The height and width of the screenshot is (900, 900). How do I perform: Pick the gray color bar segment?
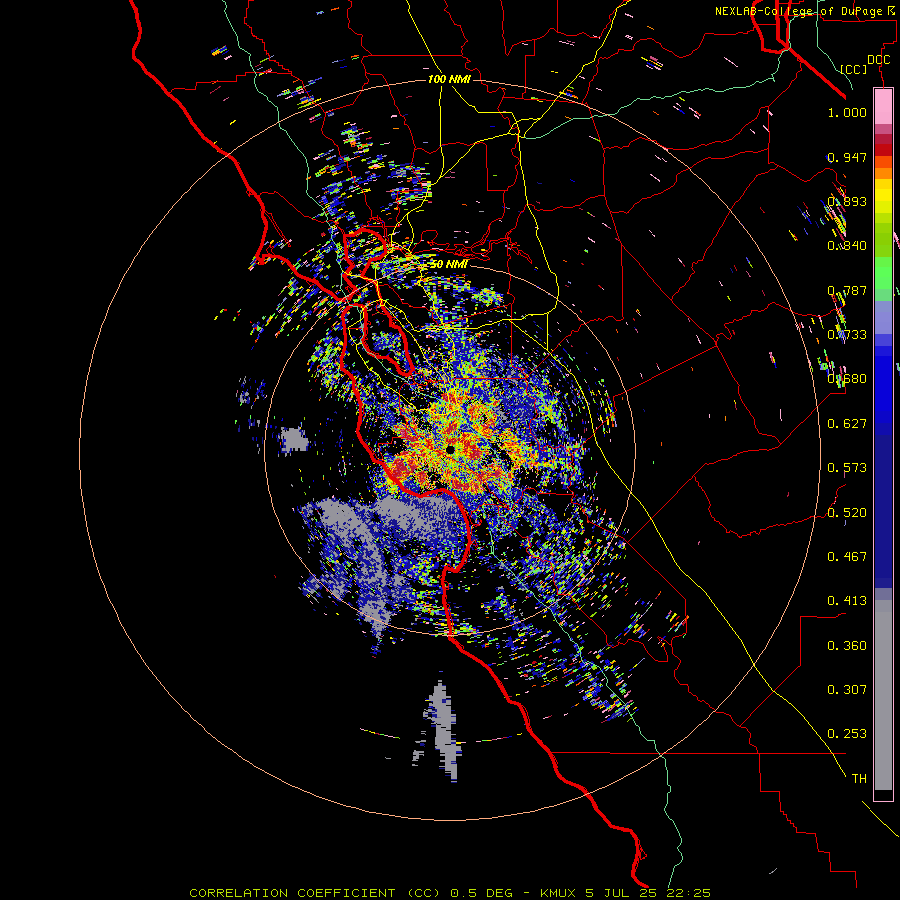[x=883, y=695]
